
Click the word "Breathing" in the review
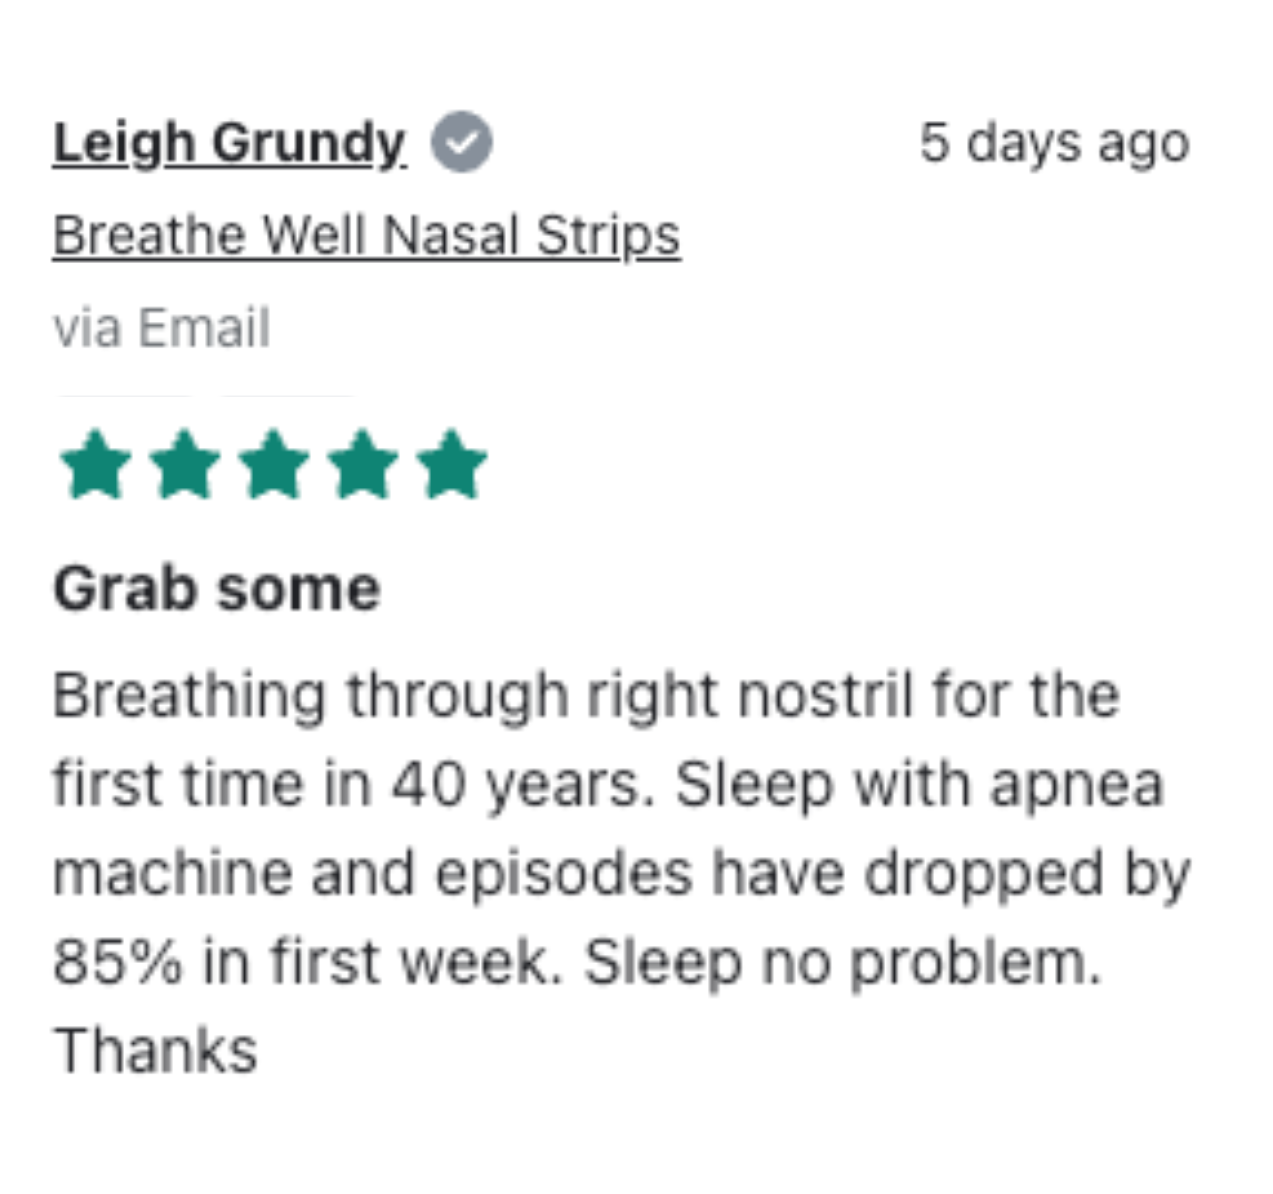[189, 696]
